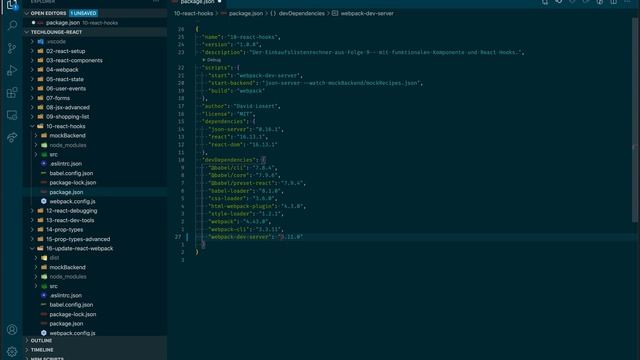Click the dist folder icon
The height and width of the screenshot is (360, 640).
point(44,258)
